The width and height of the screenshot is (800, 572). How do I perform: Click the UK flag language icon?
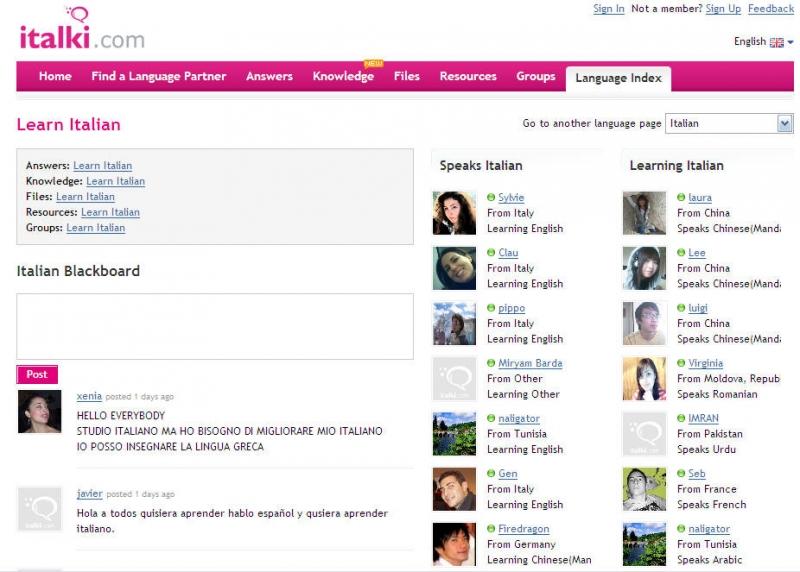pyautogui.click(x=777, y=42)
